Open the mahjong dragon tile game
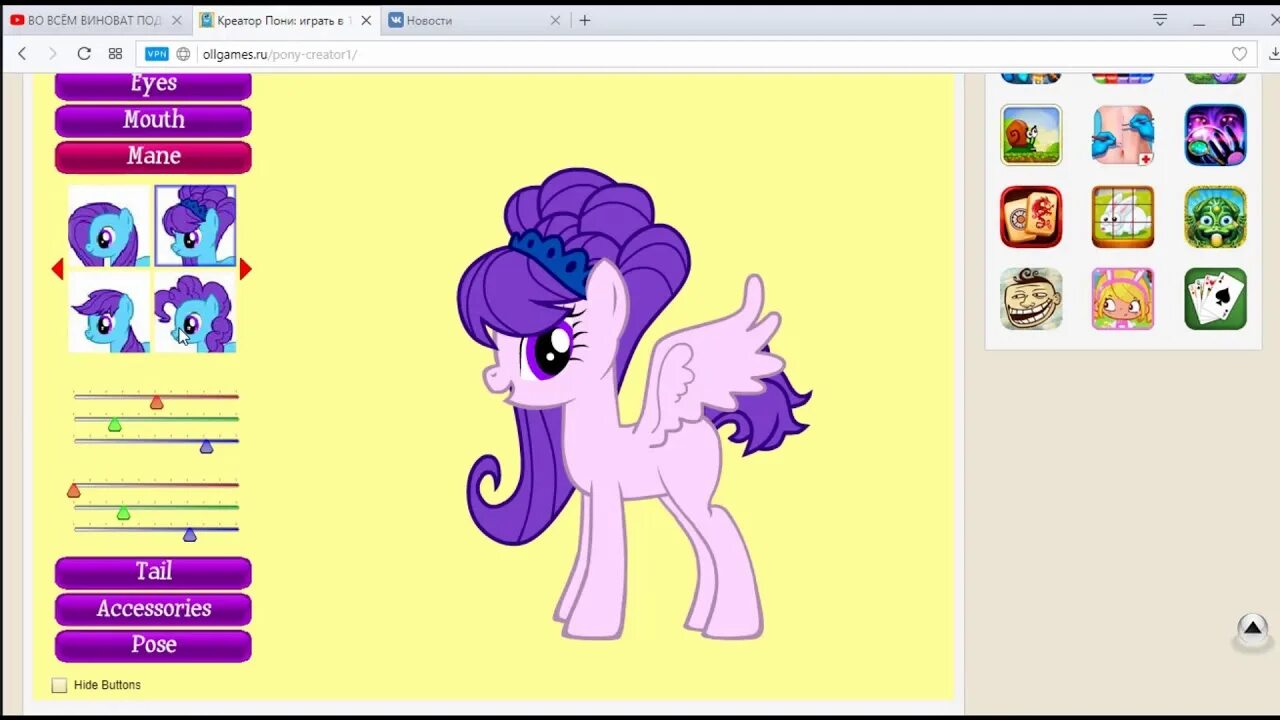Screen dimensions: 1280x720 pyautogui.click(x=1031, y=217)
